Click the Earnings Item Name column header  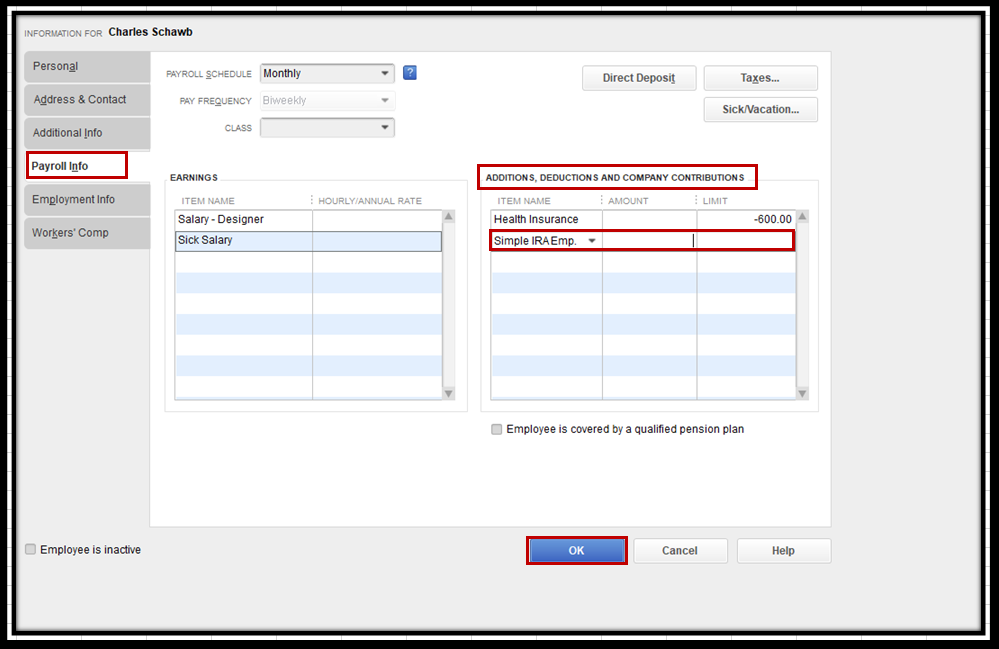tap(208, 201)
